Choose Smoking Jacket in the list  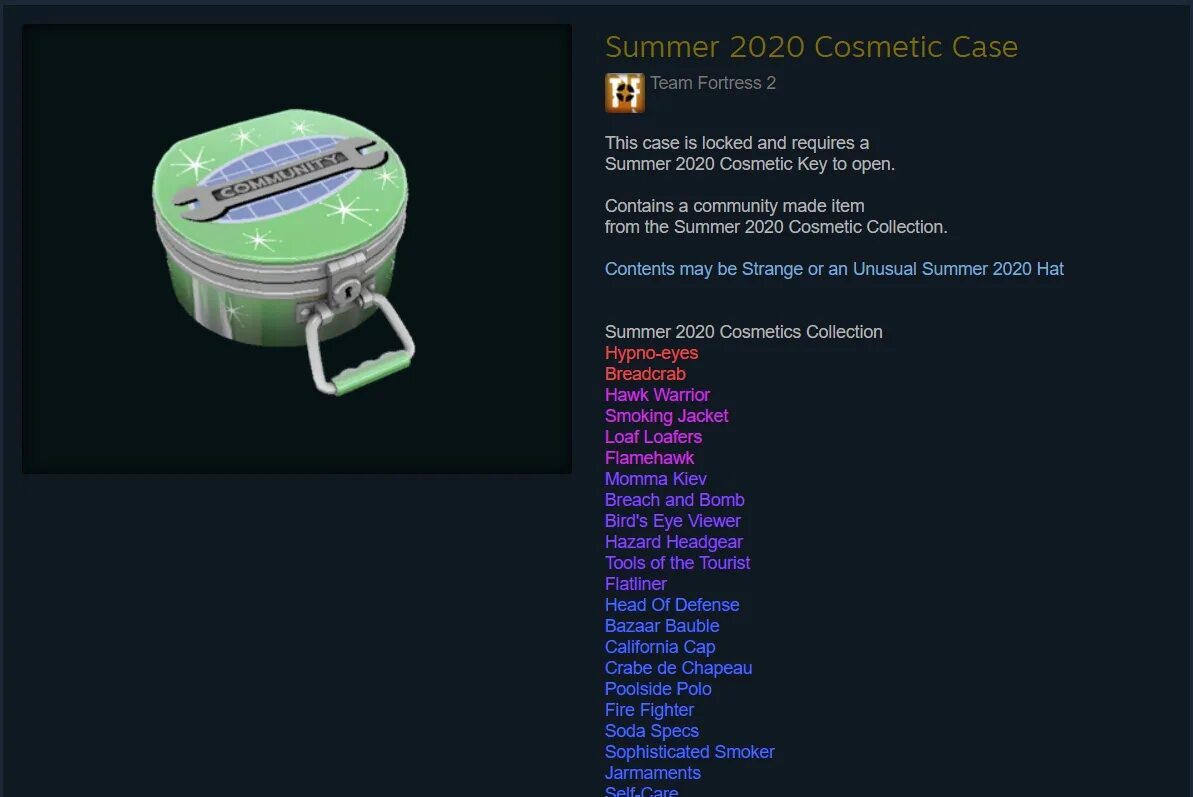pos(666,416)
